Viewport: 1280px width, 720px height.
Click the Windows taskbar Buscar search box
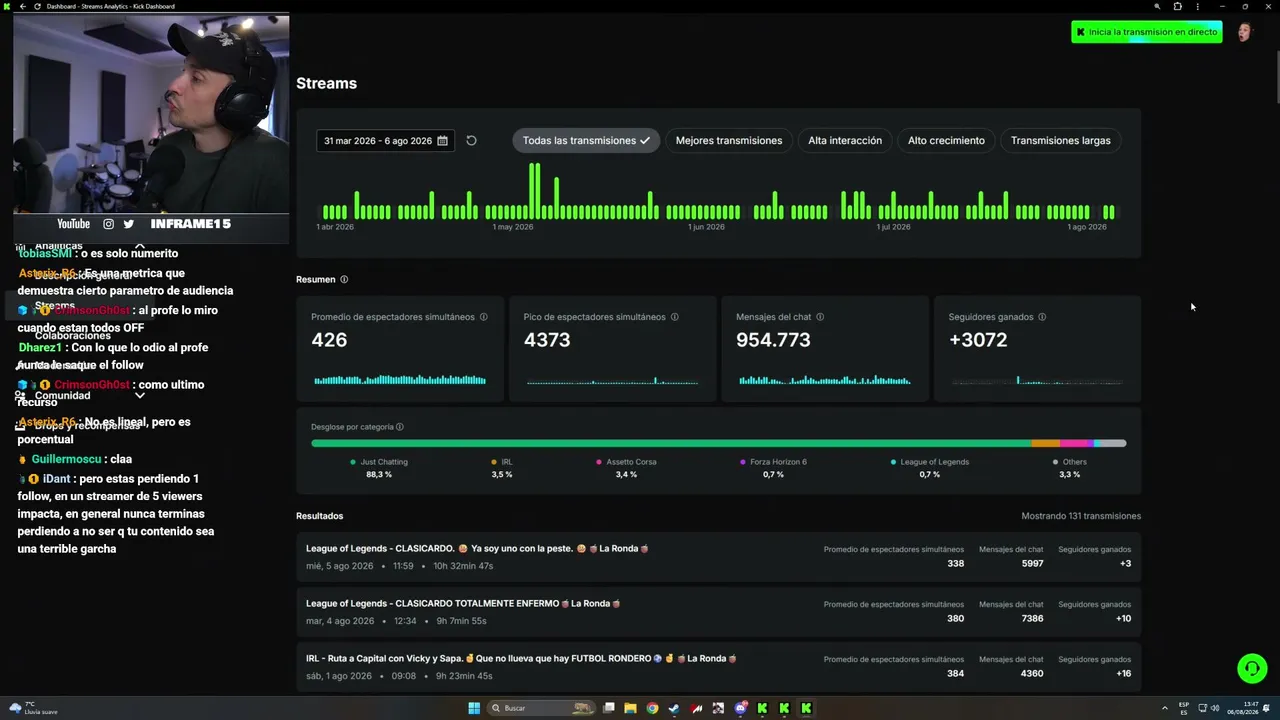tap(539, 708)
